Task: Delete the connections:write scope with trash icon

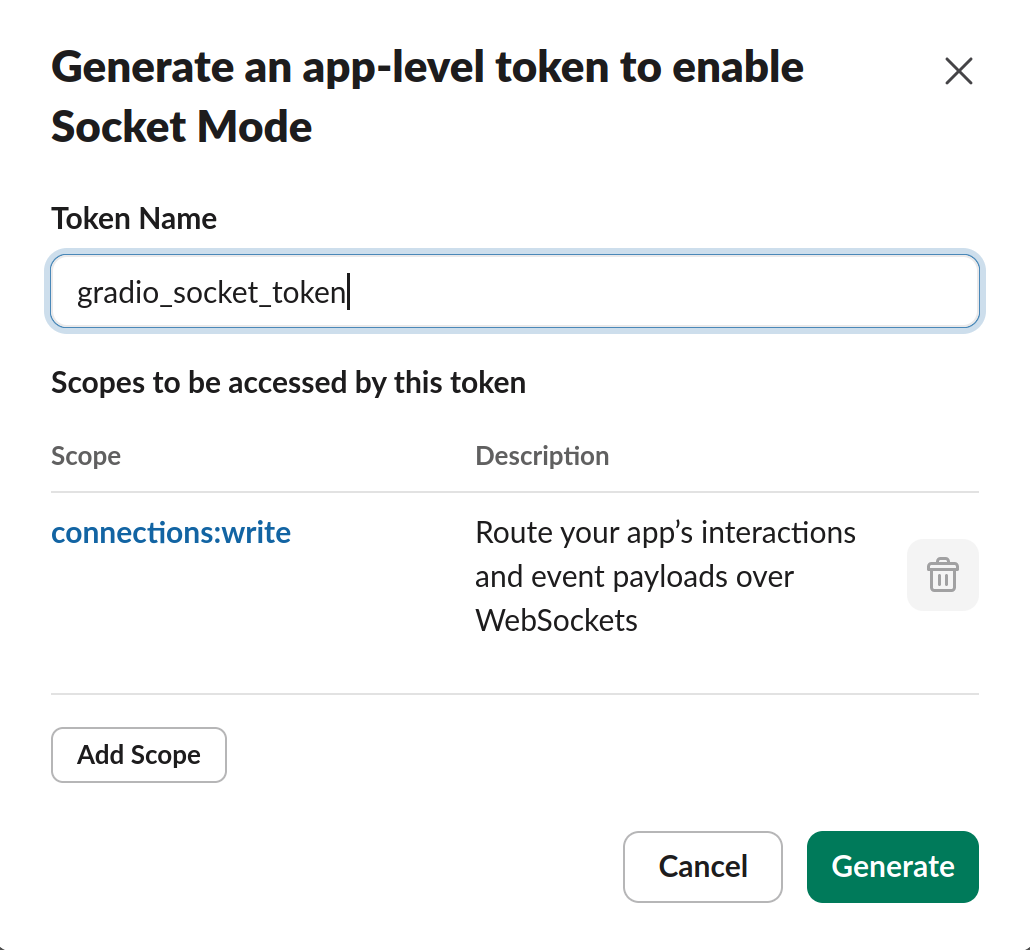Action: [x=943, y=575]
